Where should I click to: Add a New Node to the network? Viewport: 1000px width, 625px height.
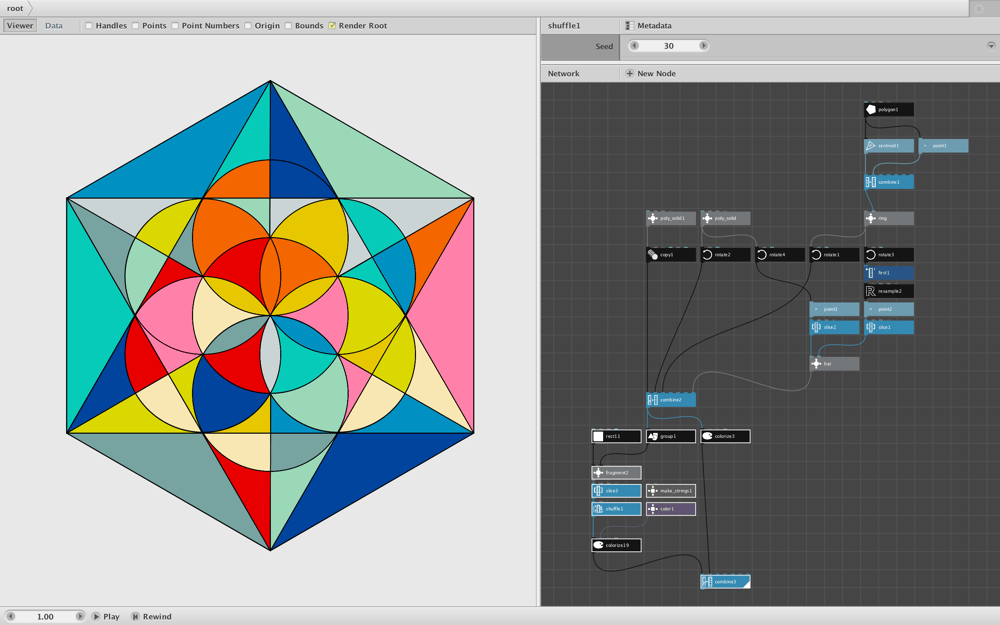click(651, 73)
